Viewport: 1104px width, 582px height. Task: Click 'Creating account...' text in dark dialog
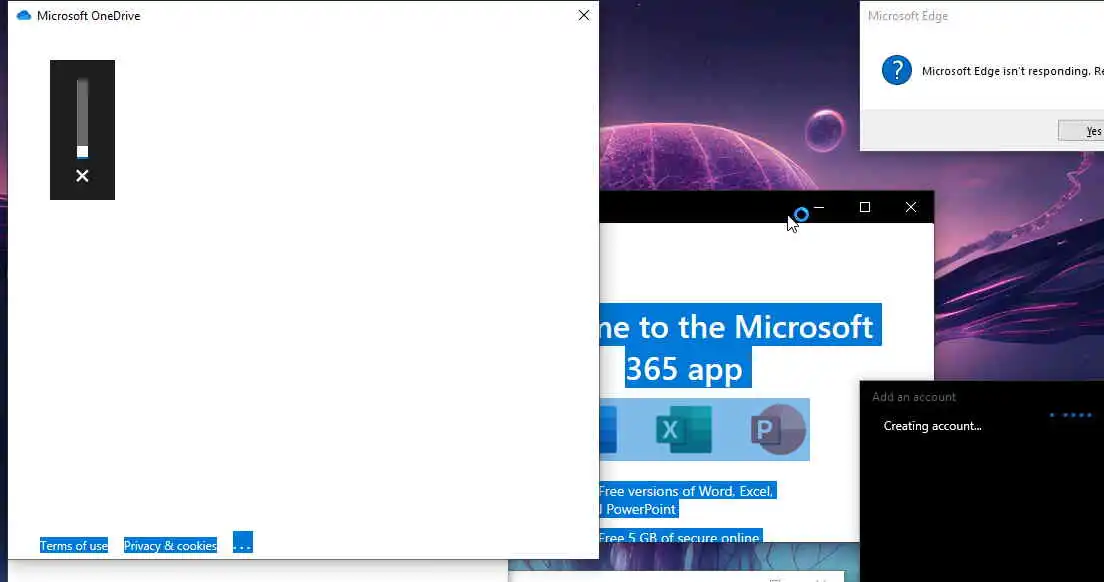click(932, 426)
